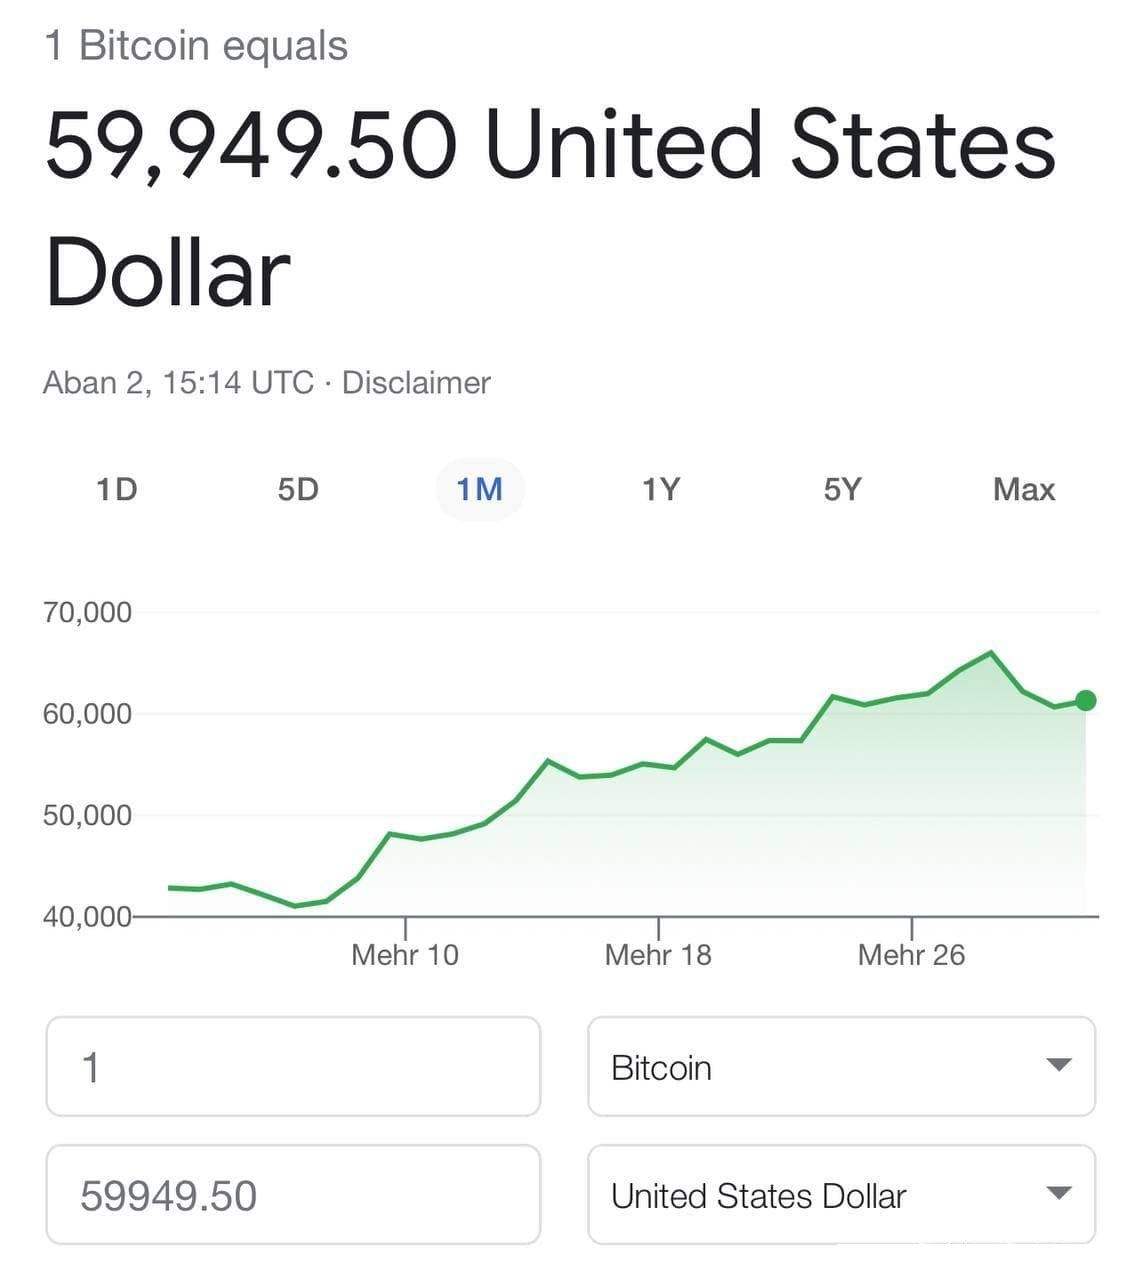1142x1280 pixels.
Task: Switch to the 1D time range
Action: tap(117, 489)
